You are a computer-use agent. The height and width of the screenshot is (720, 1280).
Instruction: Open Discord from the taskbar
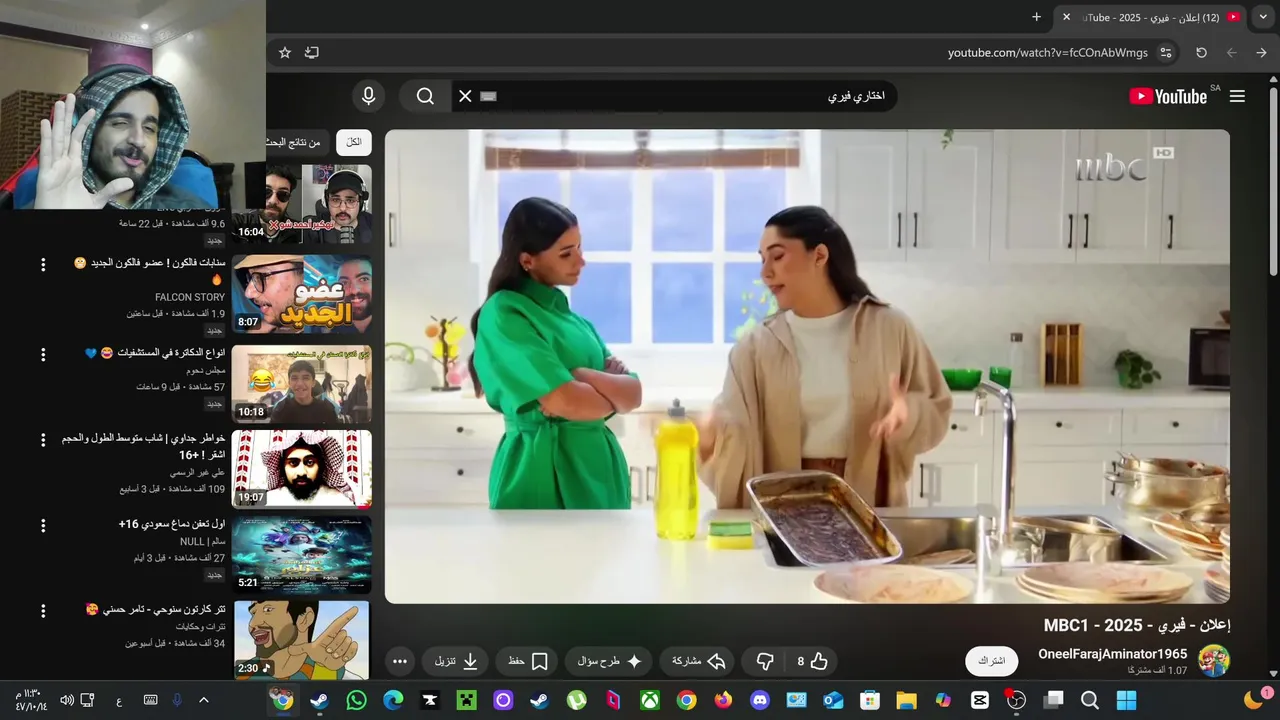pos(760,700)
